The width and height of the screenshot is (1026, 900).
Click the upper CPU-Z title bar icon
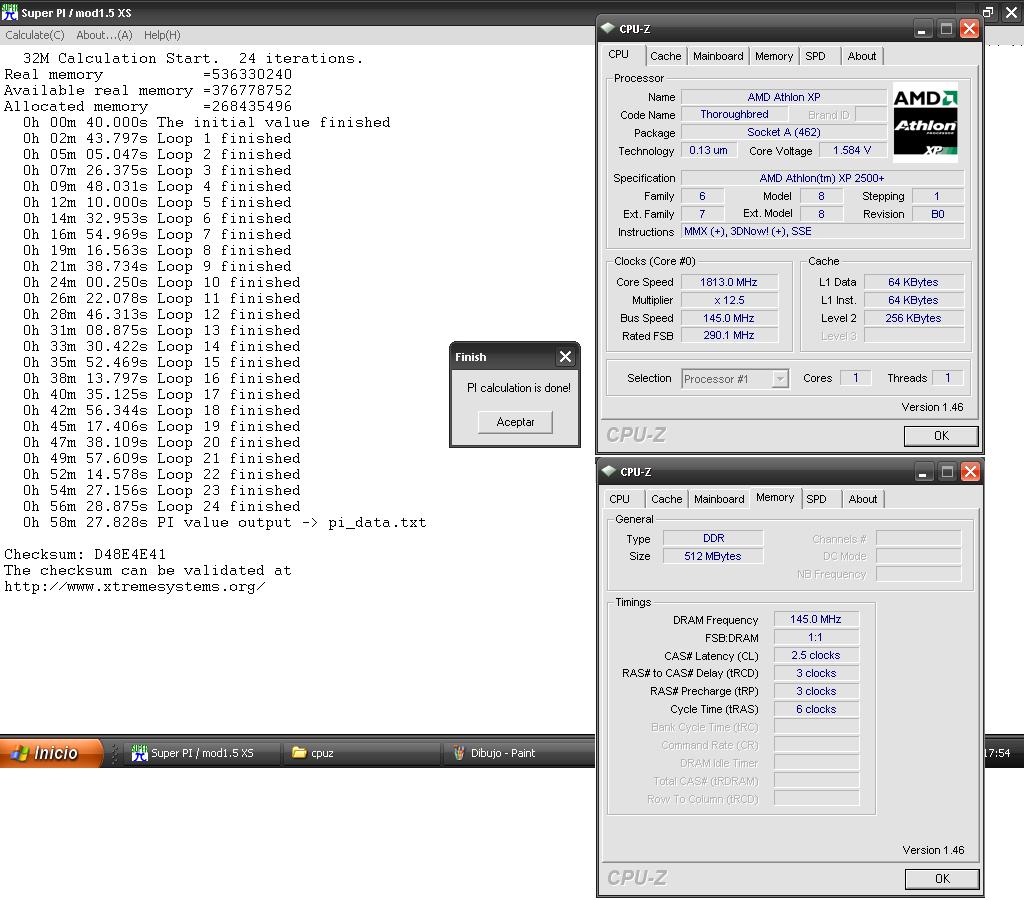(608, 28)
